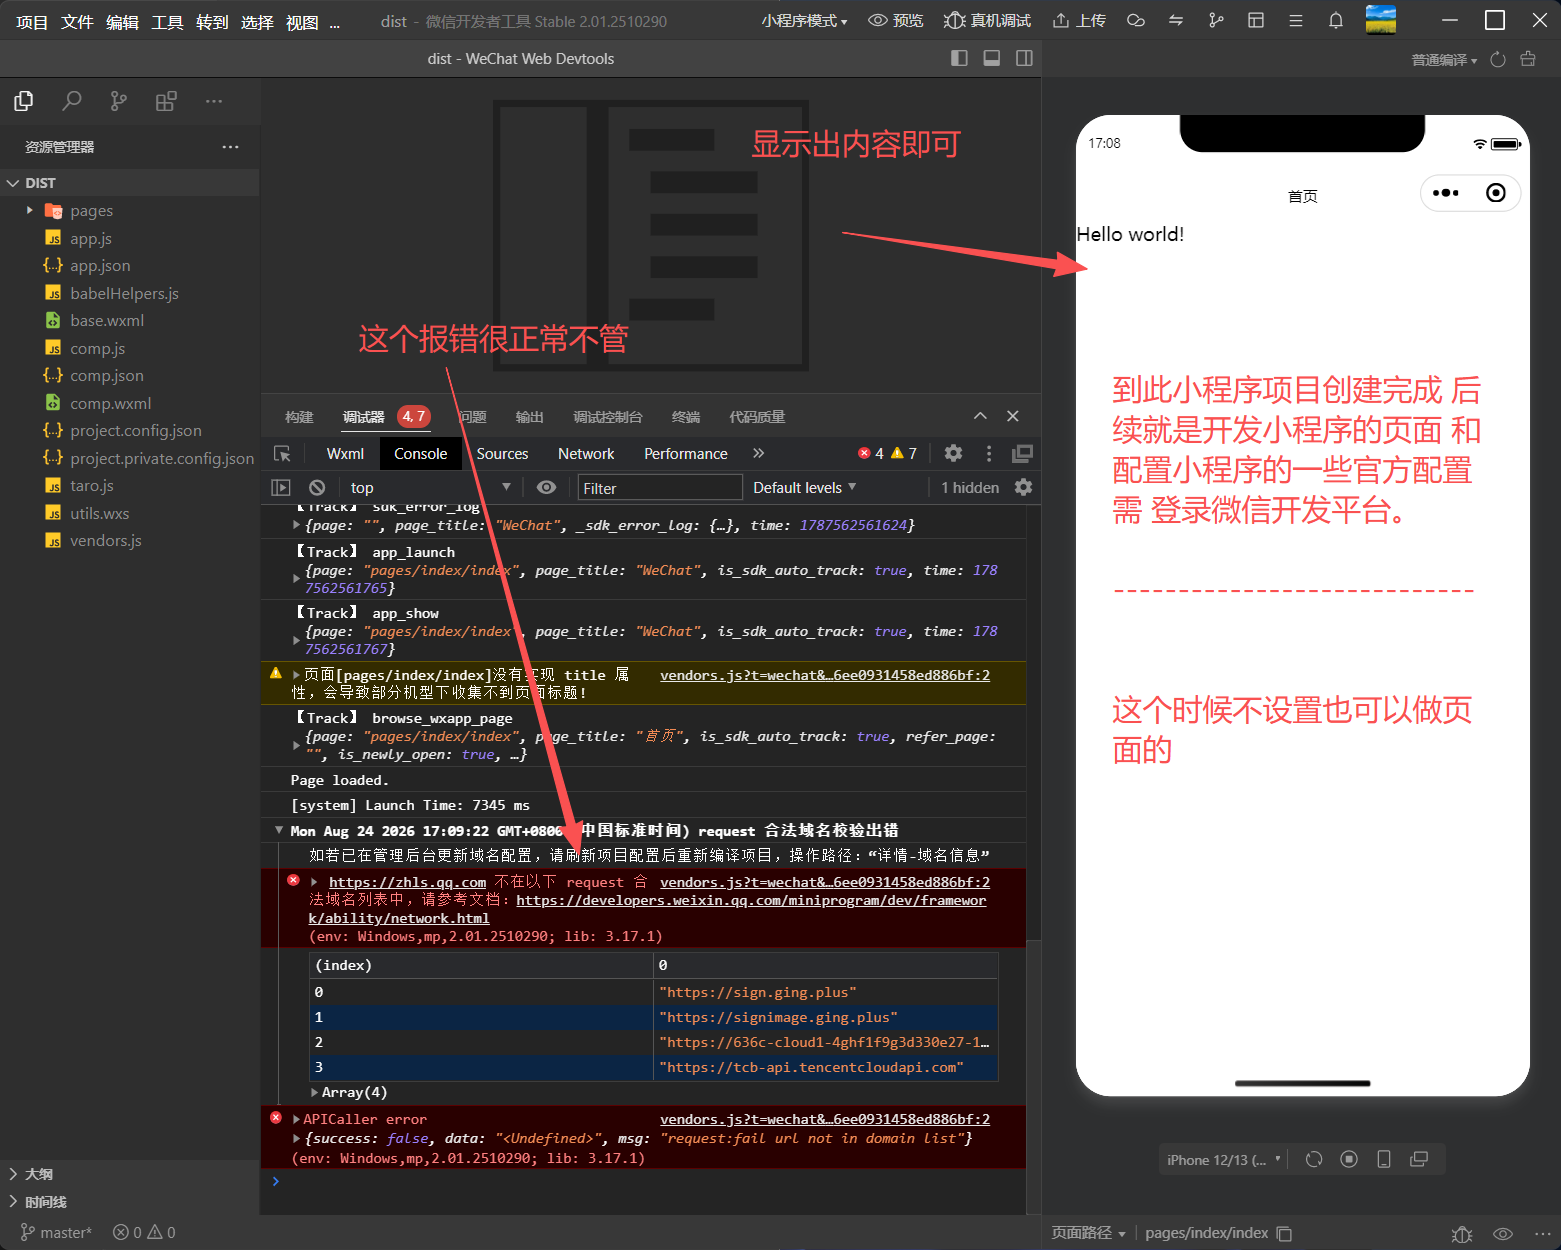Toggle the live expression eye in the console
Viewport: 1561px width, 1250px height.
(x=546, y=488)
